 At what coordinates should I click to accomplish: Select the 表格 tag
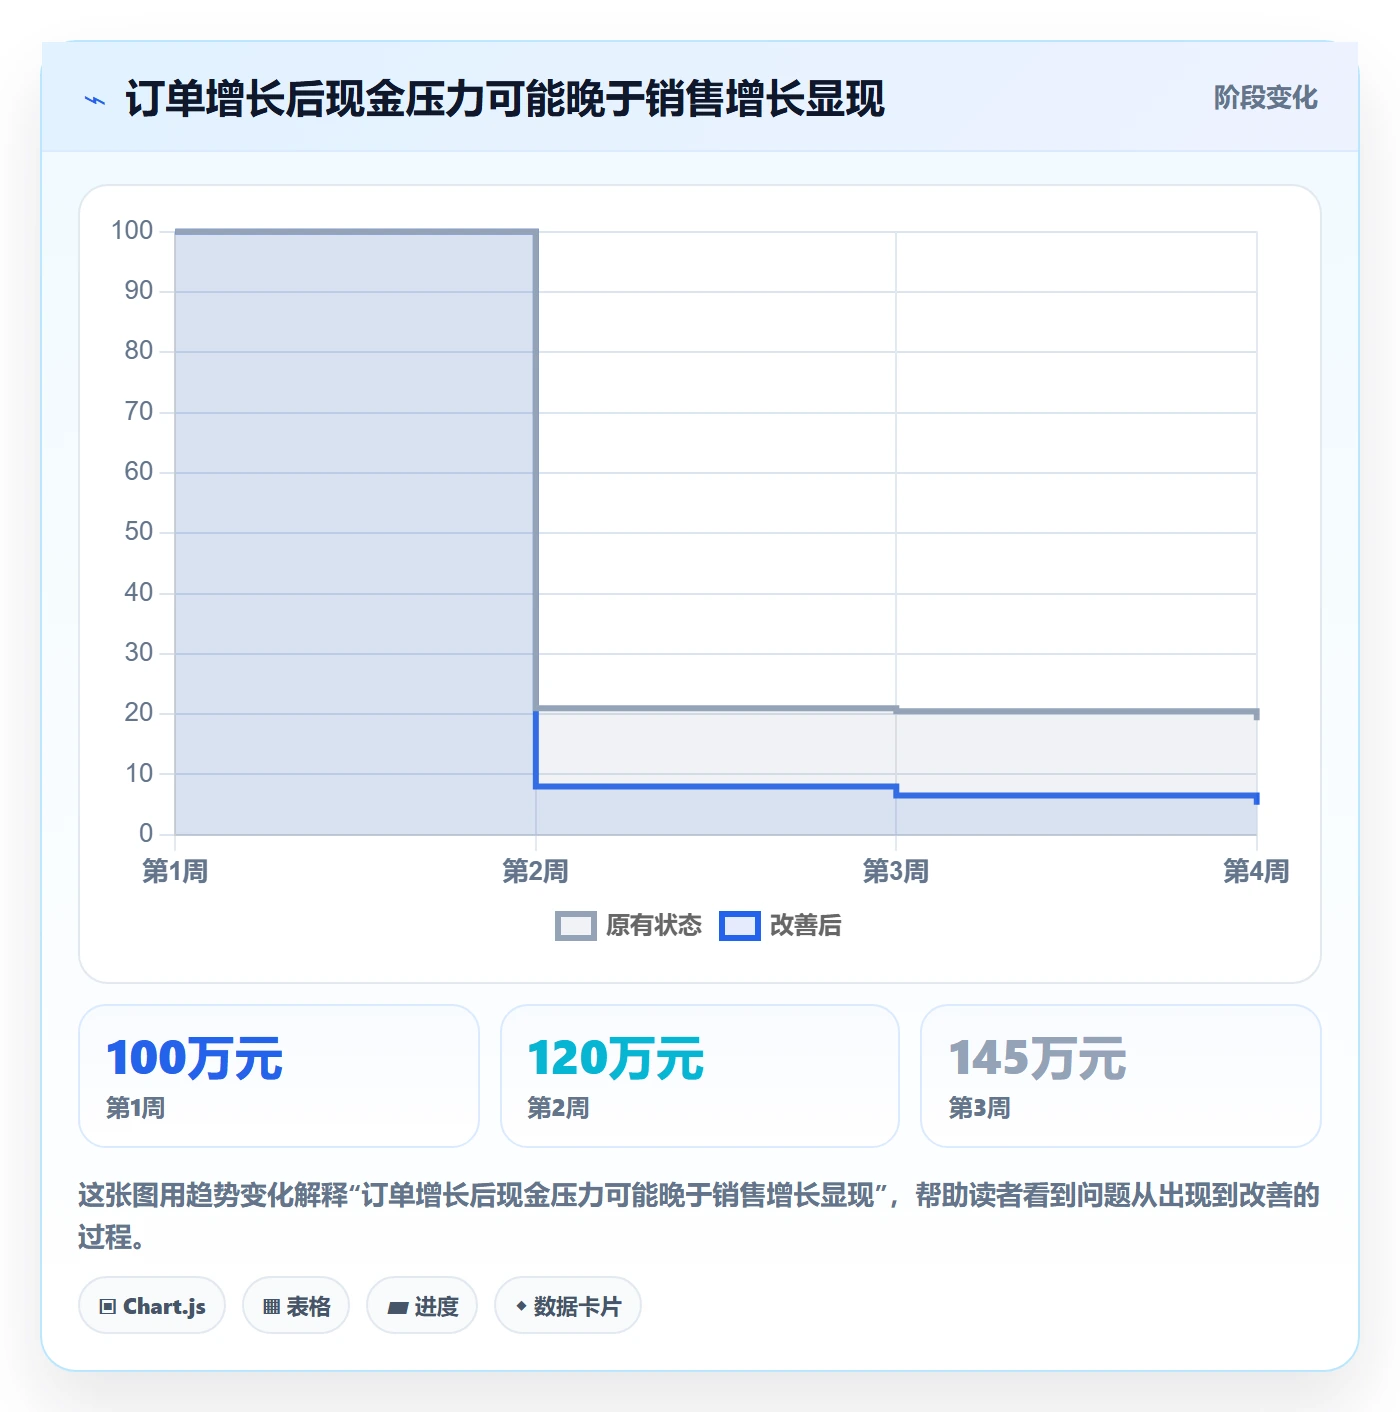coord(296,1305)
